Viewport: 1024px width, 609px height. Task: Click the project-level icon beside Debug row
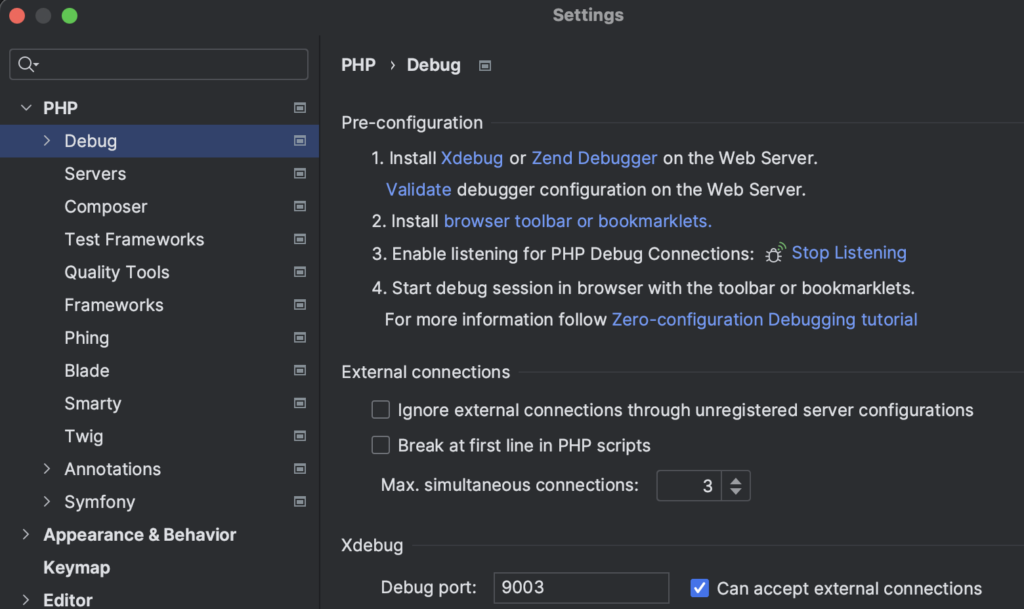(300, 140)
